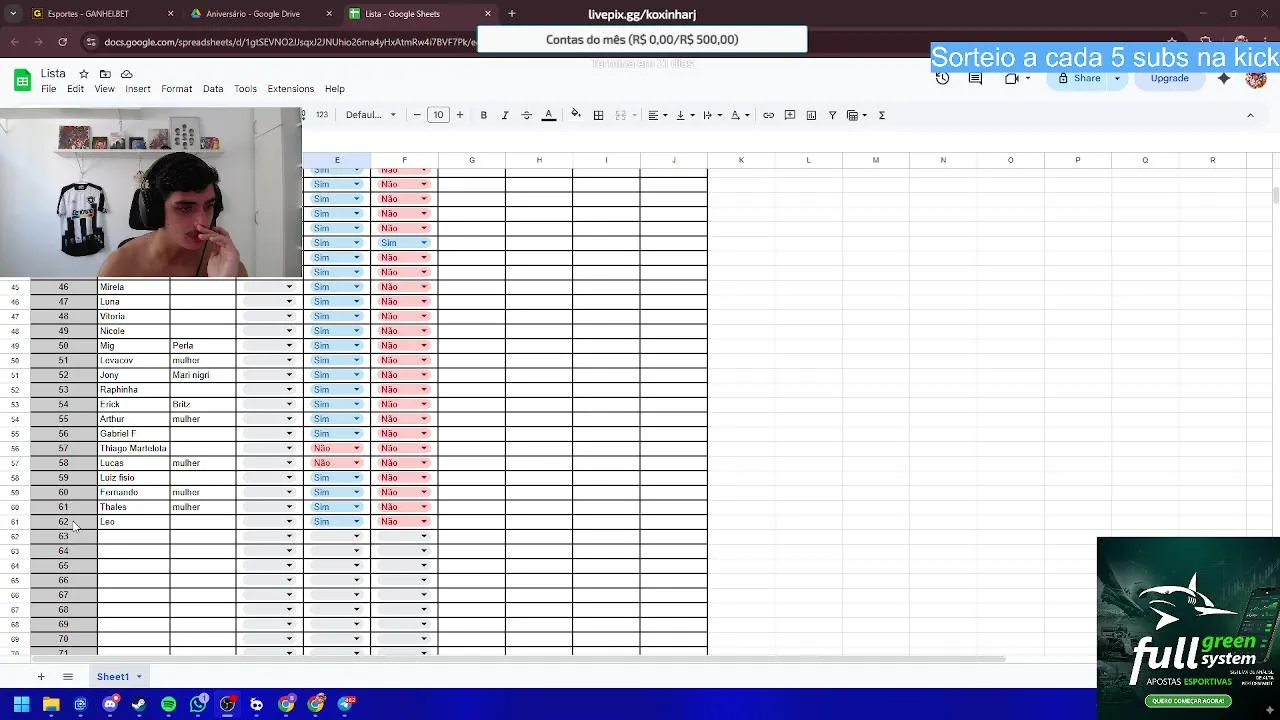Select the cell containing Mari nigri

point(203,375)
